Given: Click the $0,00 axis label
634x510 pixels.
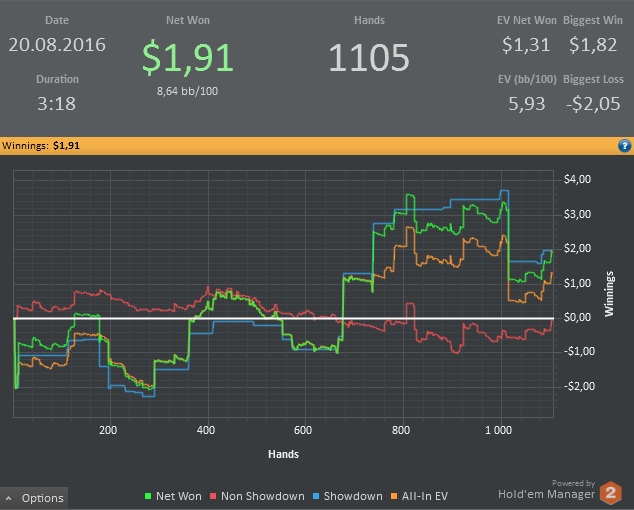Looking at the screenshot, I should 577,317.
